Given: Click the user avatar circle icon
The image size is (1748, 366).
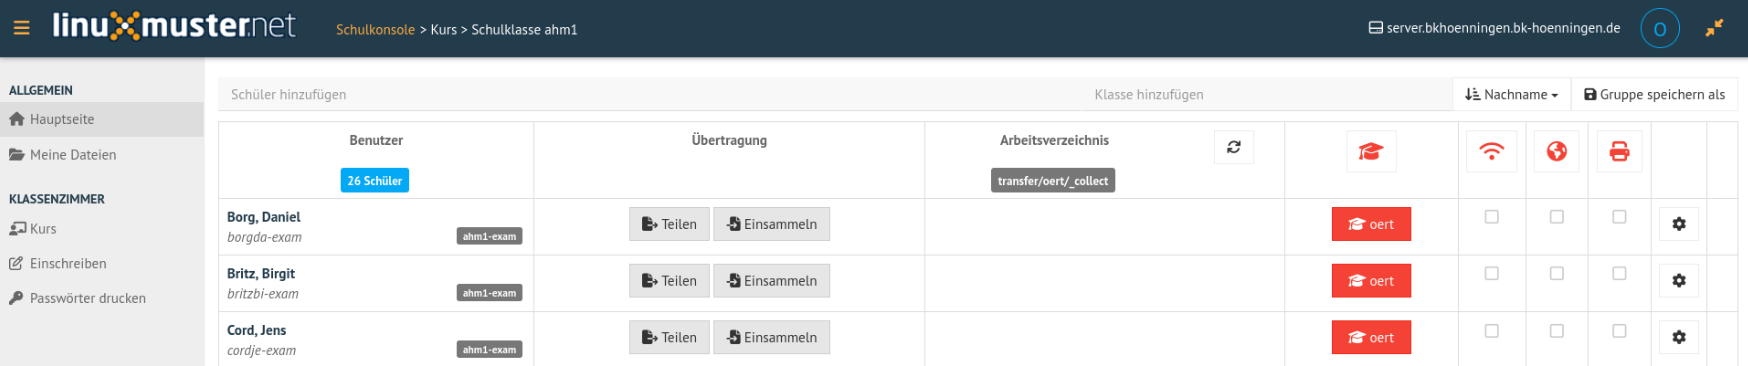Looking at the screenshot, I should [x=1660, y=29].
